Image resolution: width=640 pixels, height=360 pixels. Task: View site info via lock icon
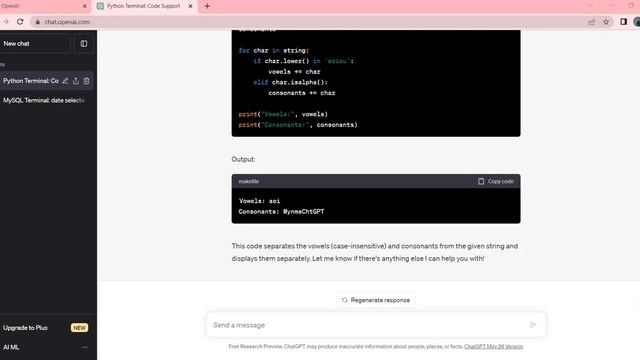(x=38, y=22)
